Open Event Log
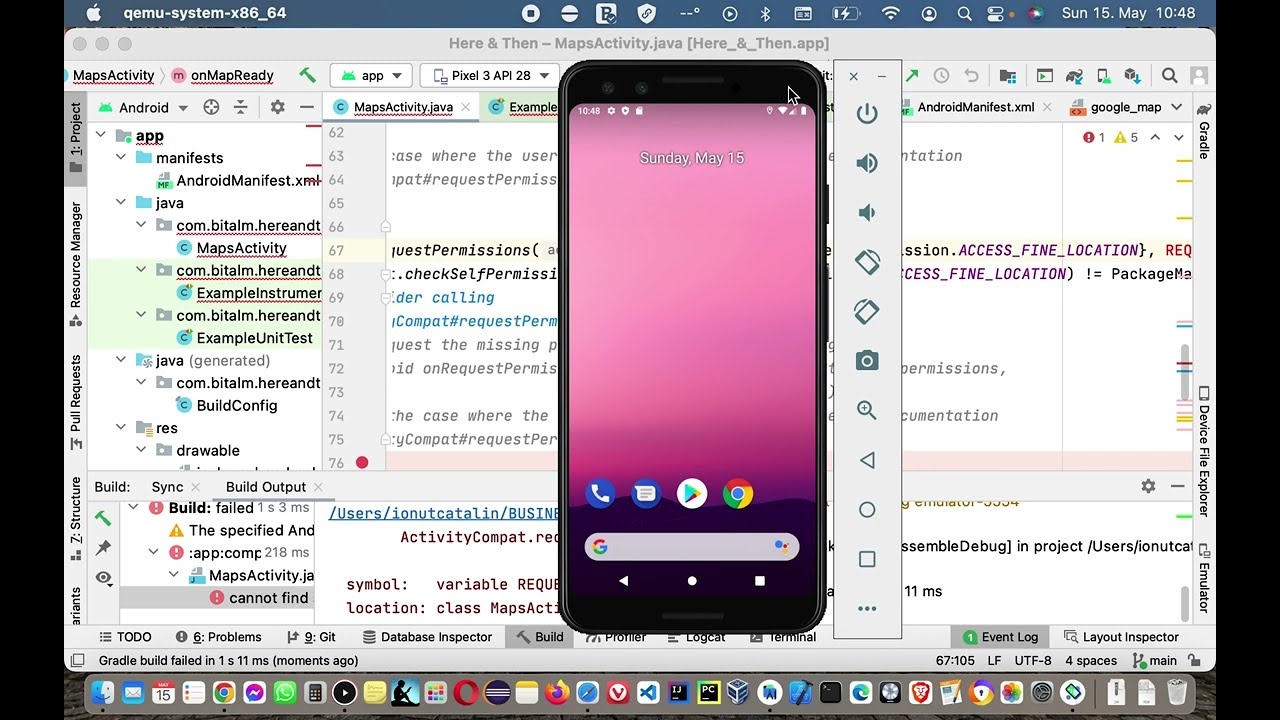 pyautogui.click(x=1000, y=637)
